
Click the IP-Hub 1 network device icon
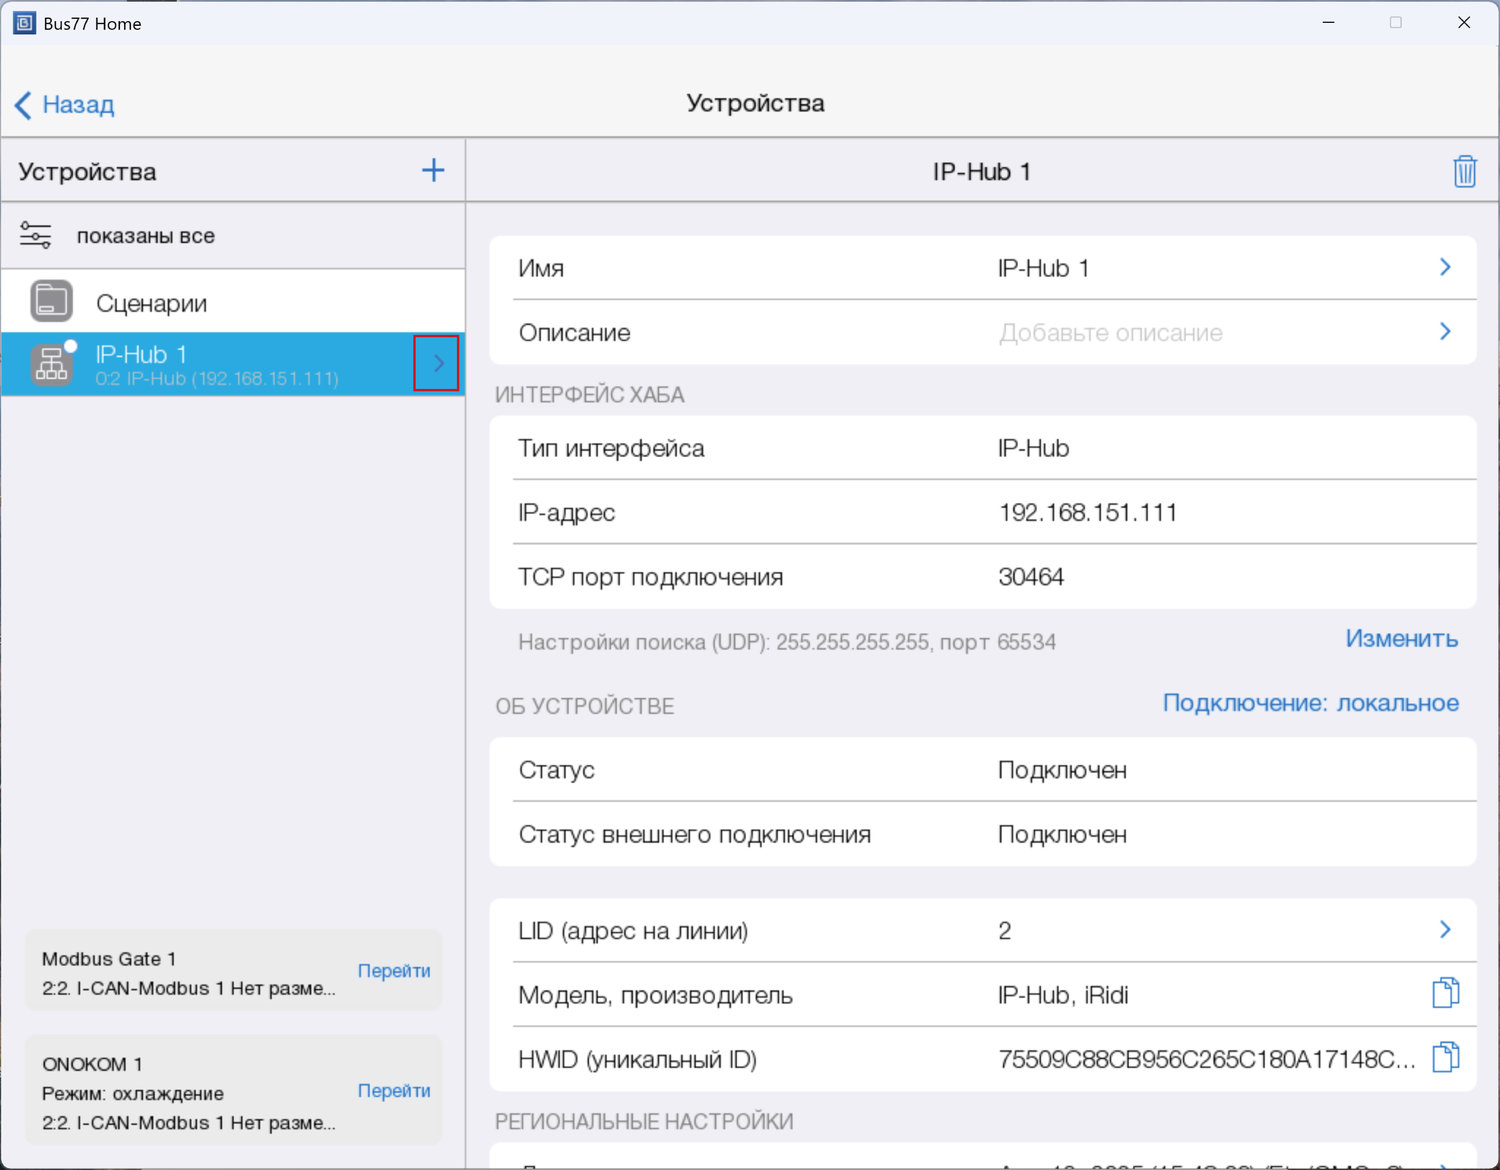(51, 365)
